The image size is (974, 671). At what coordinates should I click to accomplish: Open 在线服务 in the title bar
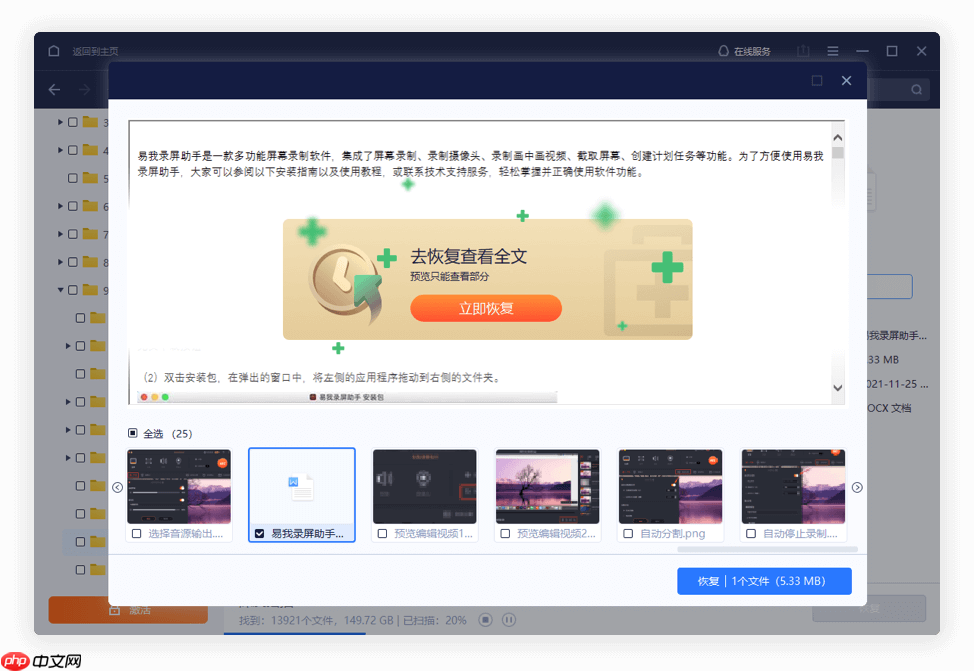744,51
